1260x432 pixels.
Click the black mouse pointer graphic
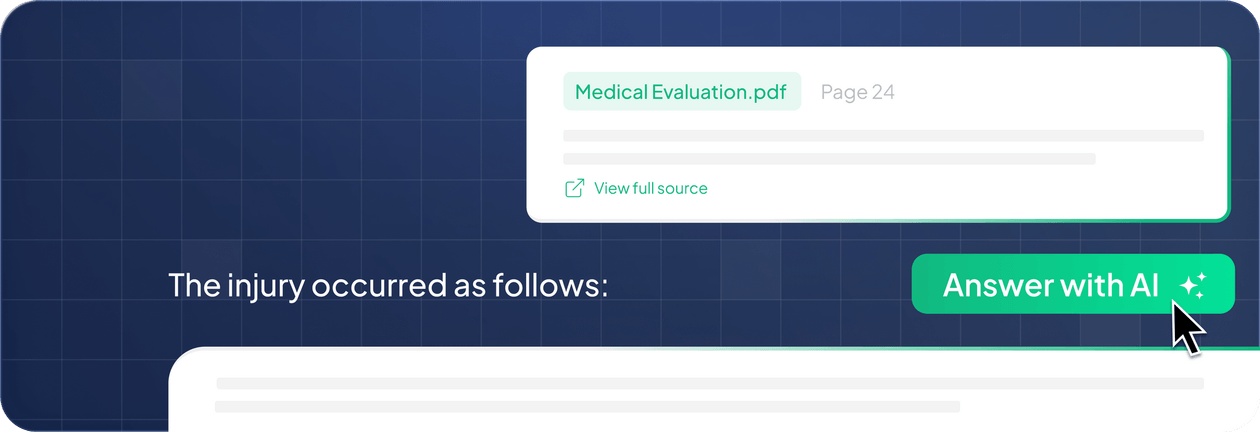[x=1187, y=328]
